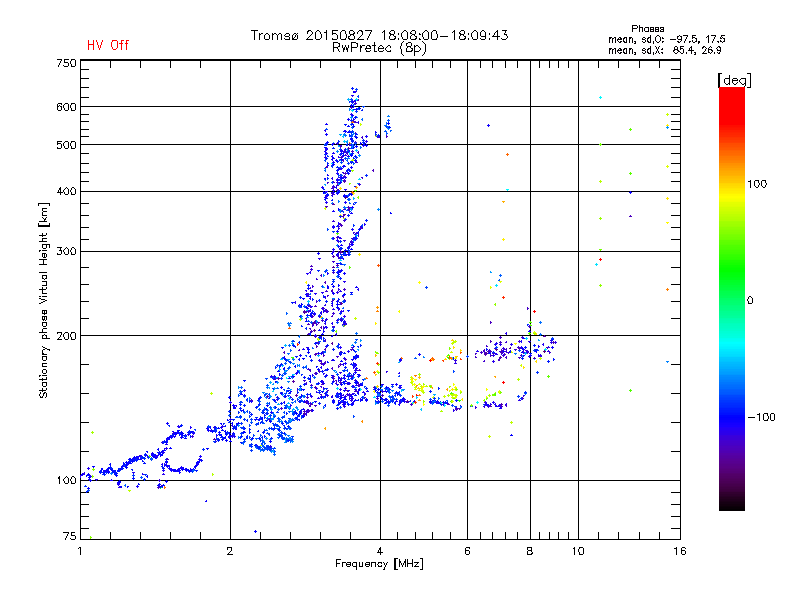The image size is (800, 600).
Task: Click the colorbar tick label '0'
Action: pyautogui.click(x=750, y=301)
